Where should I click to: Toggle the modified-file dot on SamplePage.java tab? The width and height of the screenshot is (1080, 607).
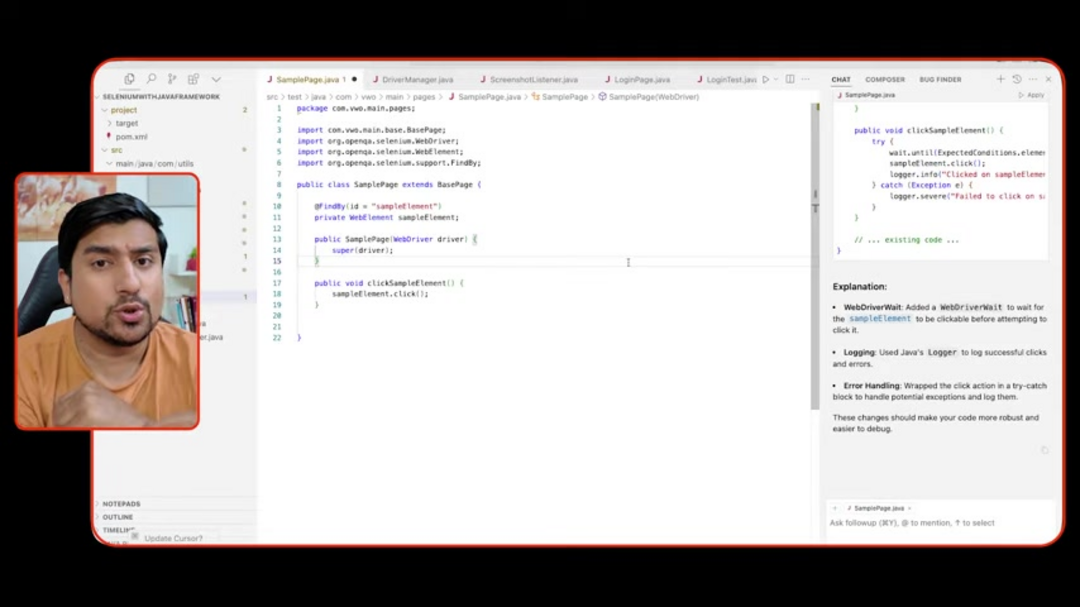(x=354, y=78)
